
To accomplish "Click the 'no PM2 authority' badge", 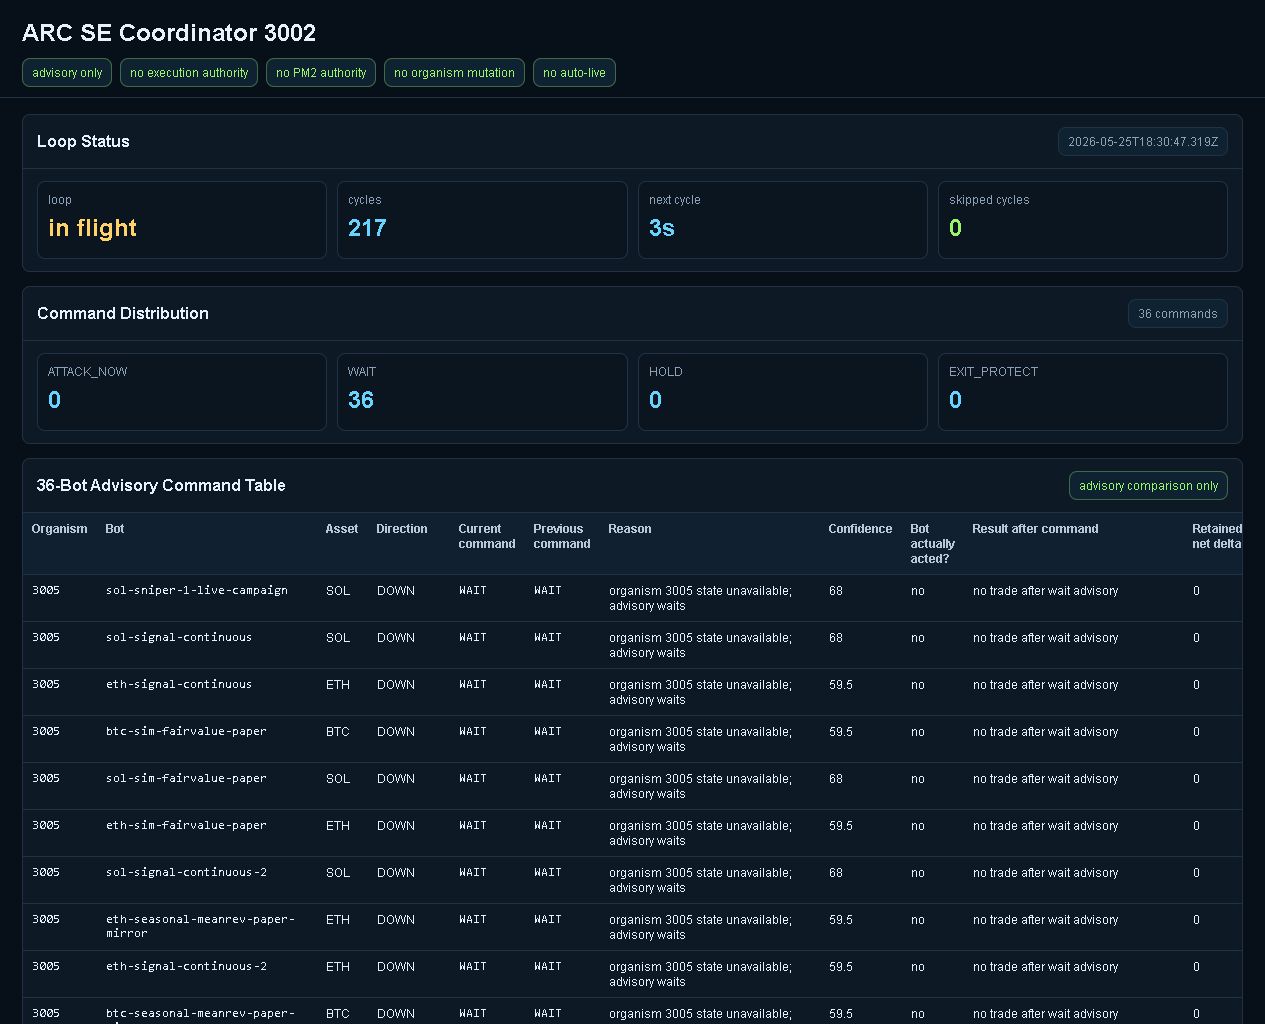I will pos(321,72).
